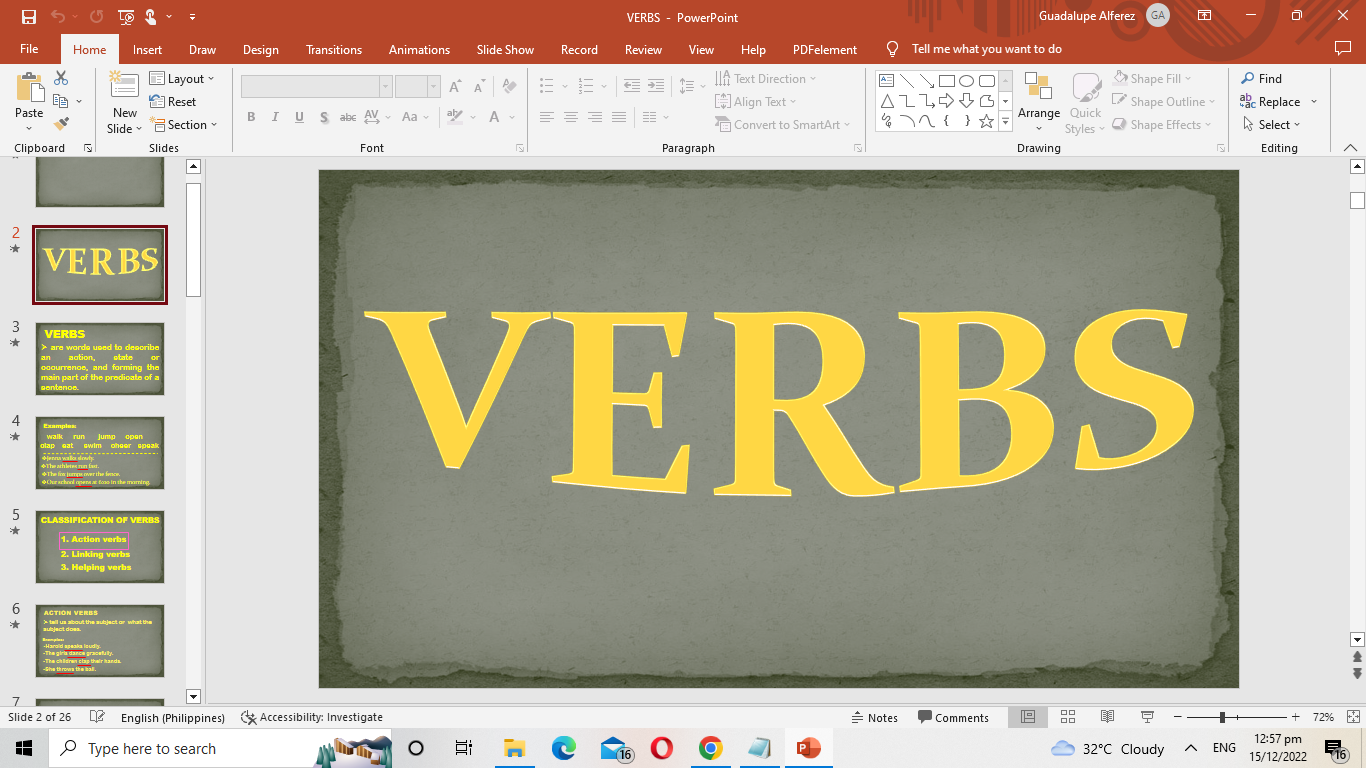The height and width of the screenshot is (768, 1366).
Task: Toggle the Notes pane
Action: coord(874,717)
